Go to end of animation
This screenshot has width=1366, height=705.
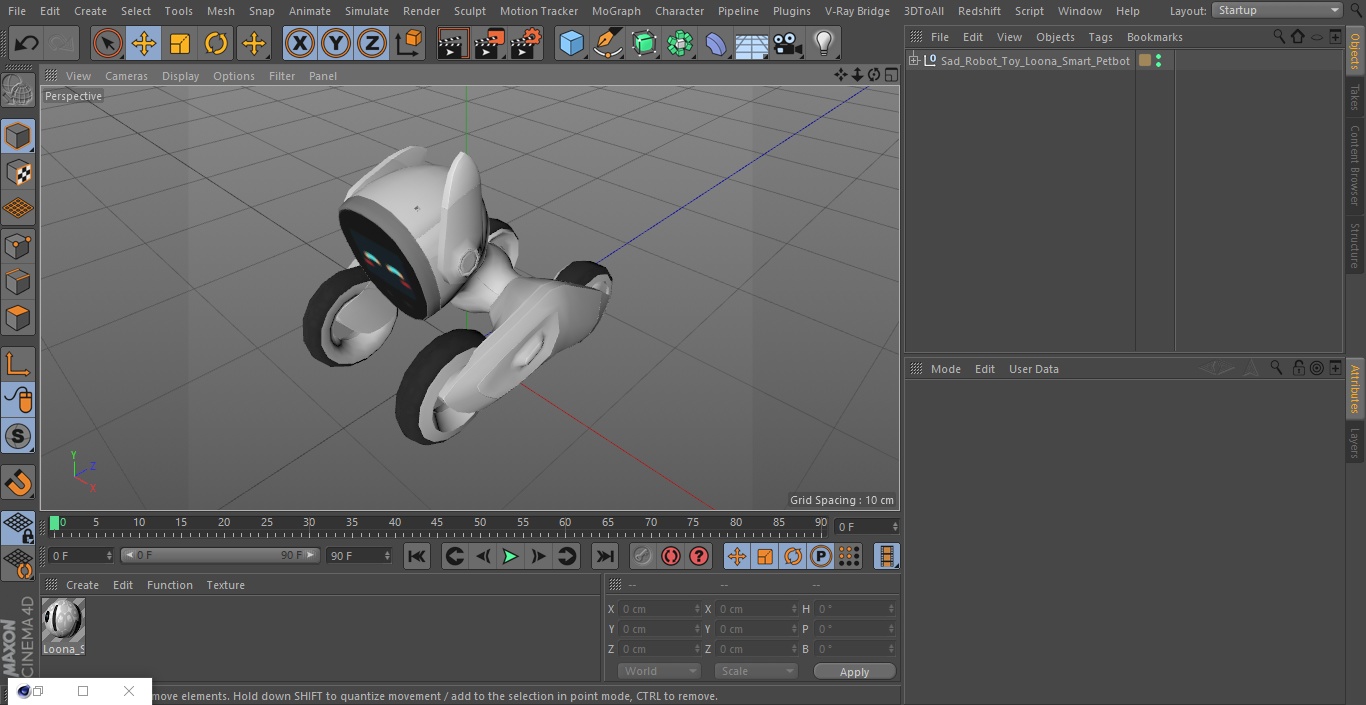point(605,556)
